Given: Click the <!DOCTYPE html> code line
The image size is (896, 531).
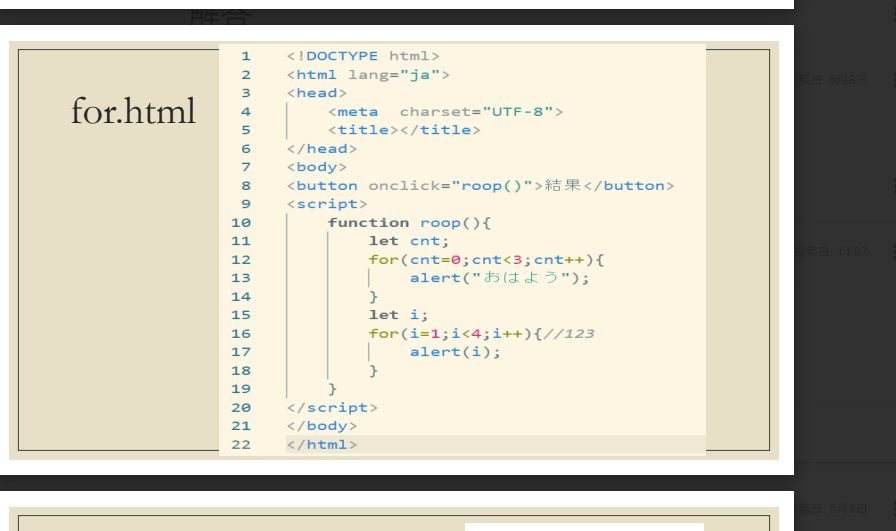Looking at the screenshot, I should click(x=363, y=56).
